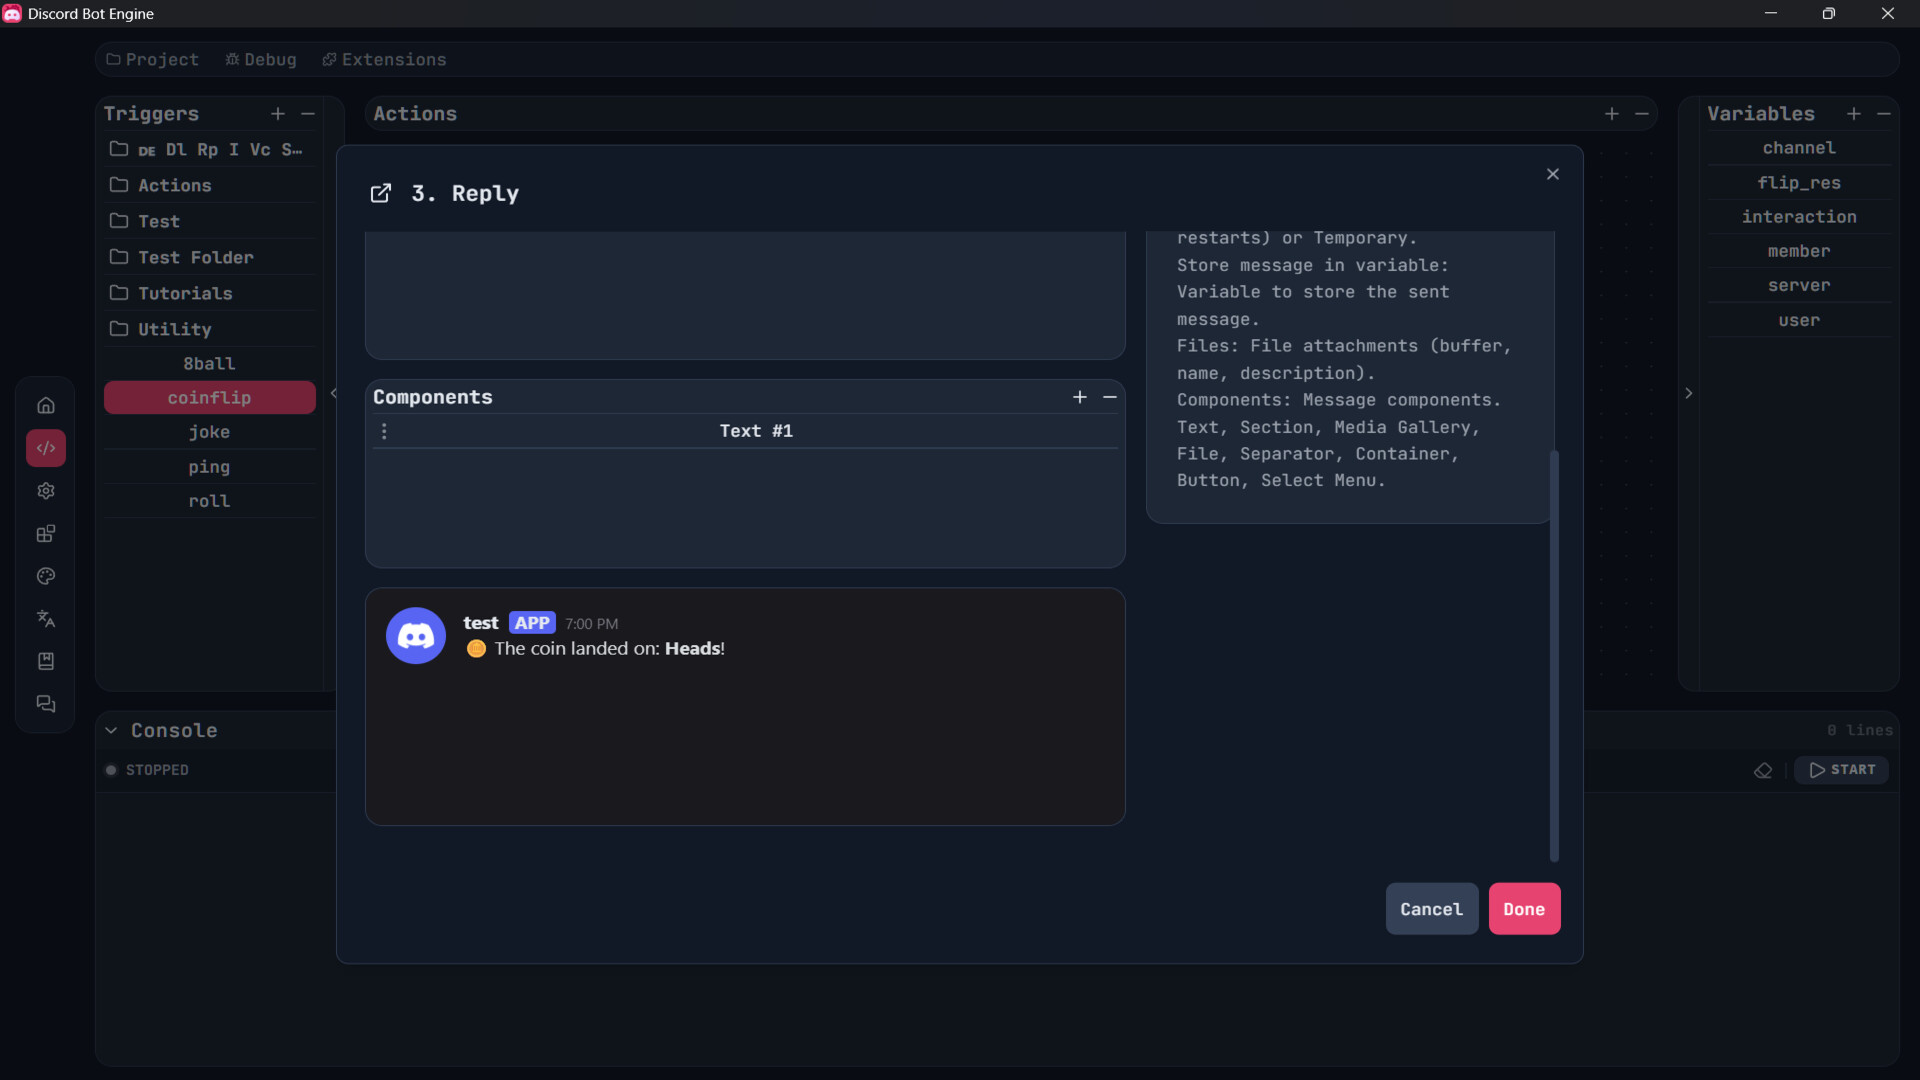This screenshot has height=1080, width=1920.
Task: Open the settings gear sidebar icon
Action: (46, 491)
